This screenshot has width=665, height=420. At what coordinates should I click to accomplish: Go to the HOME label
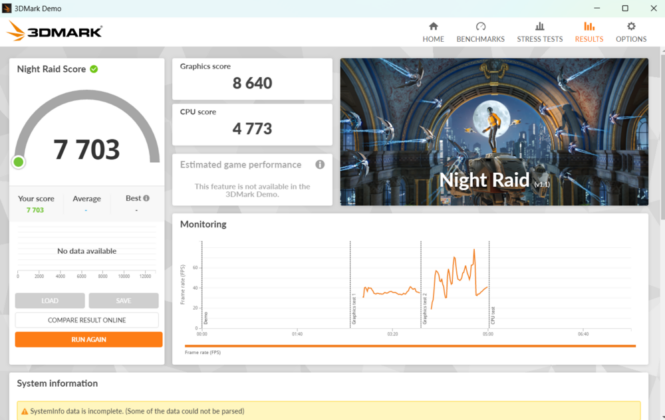pos(433,39)
